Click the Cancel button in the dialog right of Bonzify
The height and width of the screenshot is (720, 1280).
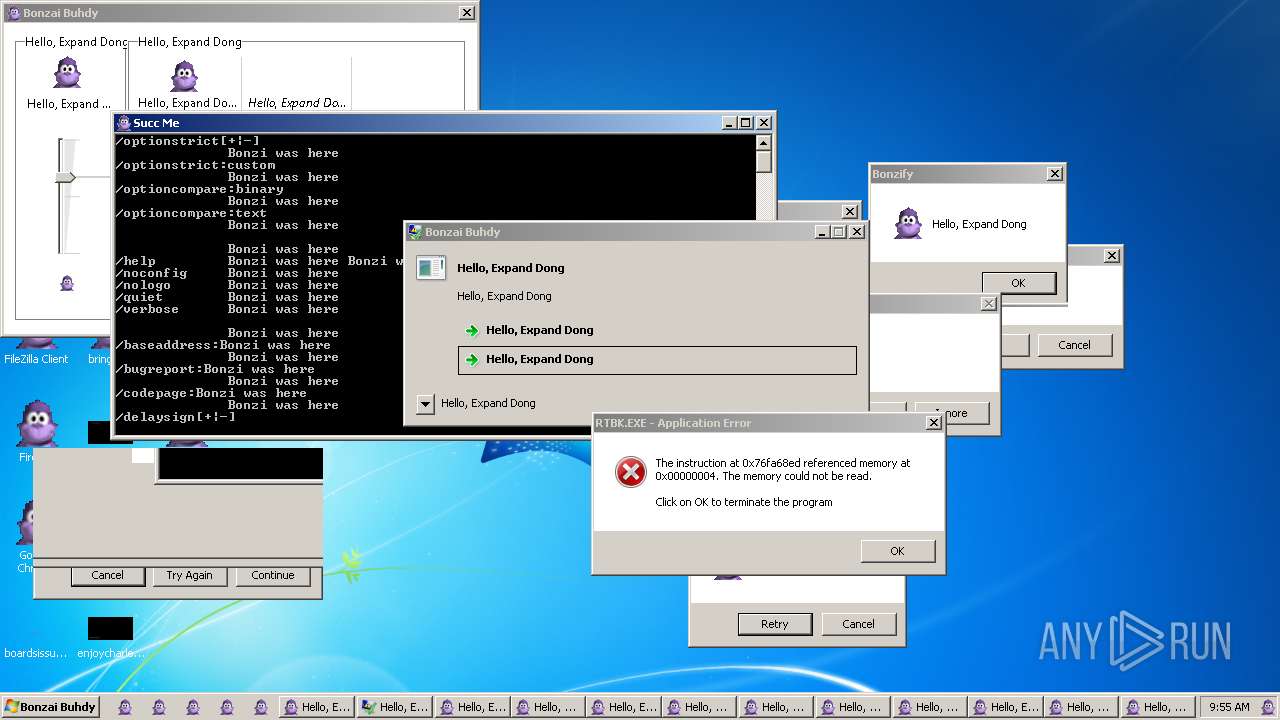pos(1074,345)
